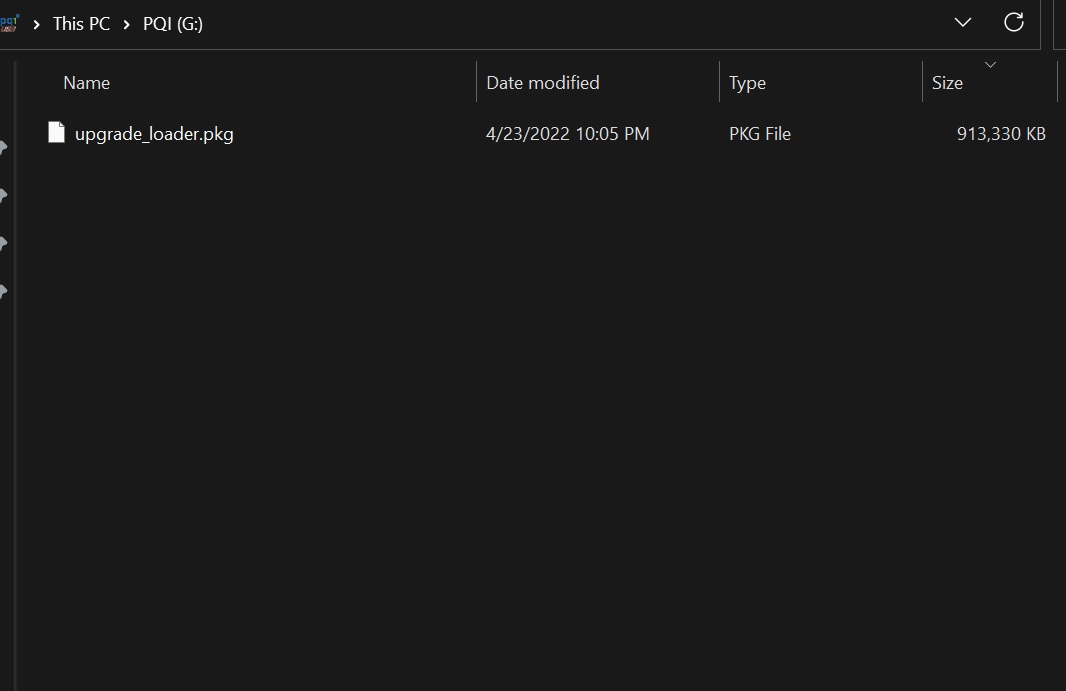Navigate to This PC in the breadcrumb
The width and height of the screenshot is (1066, 691).
(x=81, y=23)
